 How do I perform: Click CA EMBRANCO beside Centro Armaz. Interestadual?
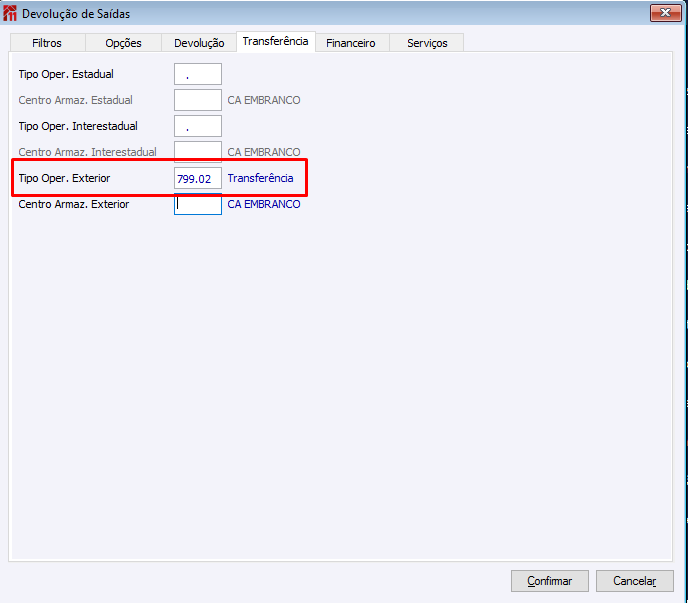click(264, 152)
